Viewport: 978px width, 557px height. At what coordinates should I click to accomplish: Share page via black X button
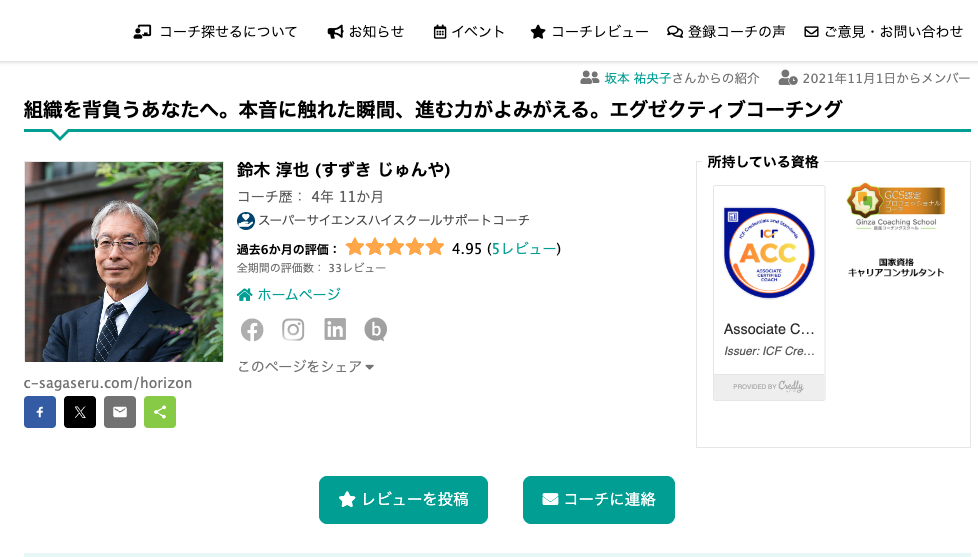pos(80,412)
